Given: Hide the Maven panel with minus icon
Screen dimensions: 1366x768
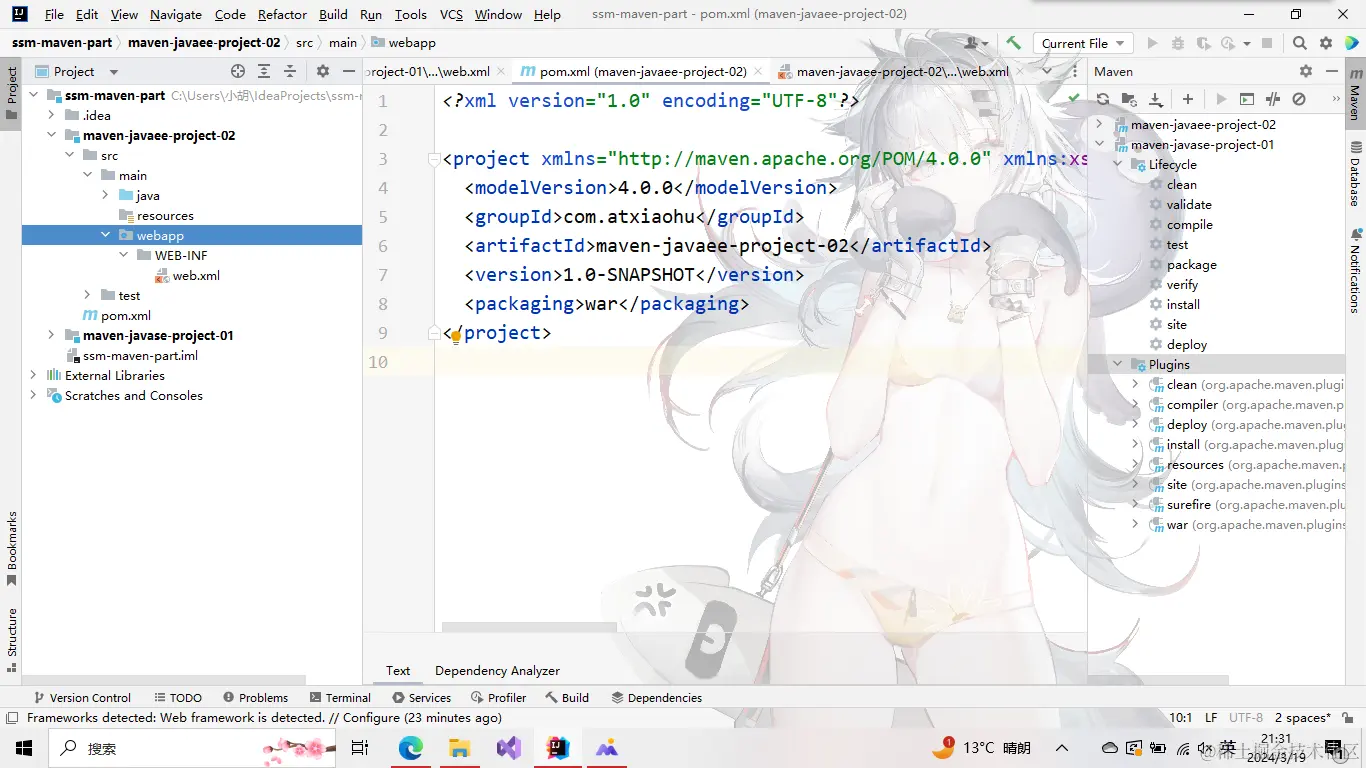Looking at the screenshot, I should [x=1332, y=71].
